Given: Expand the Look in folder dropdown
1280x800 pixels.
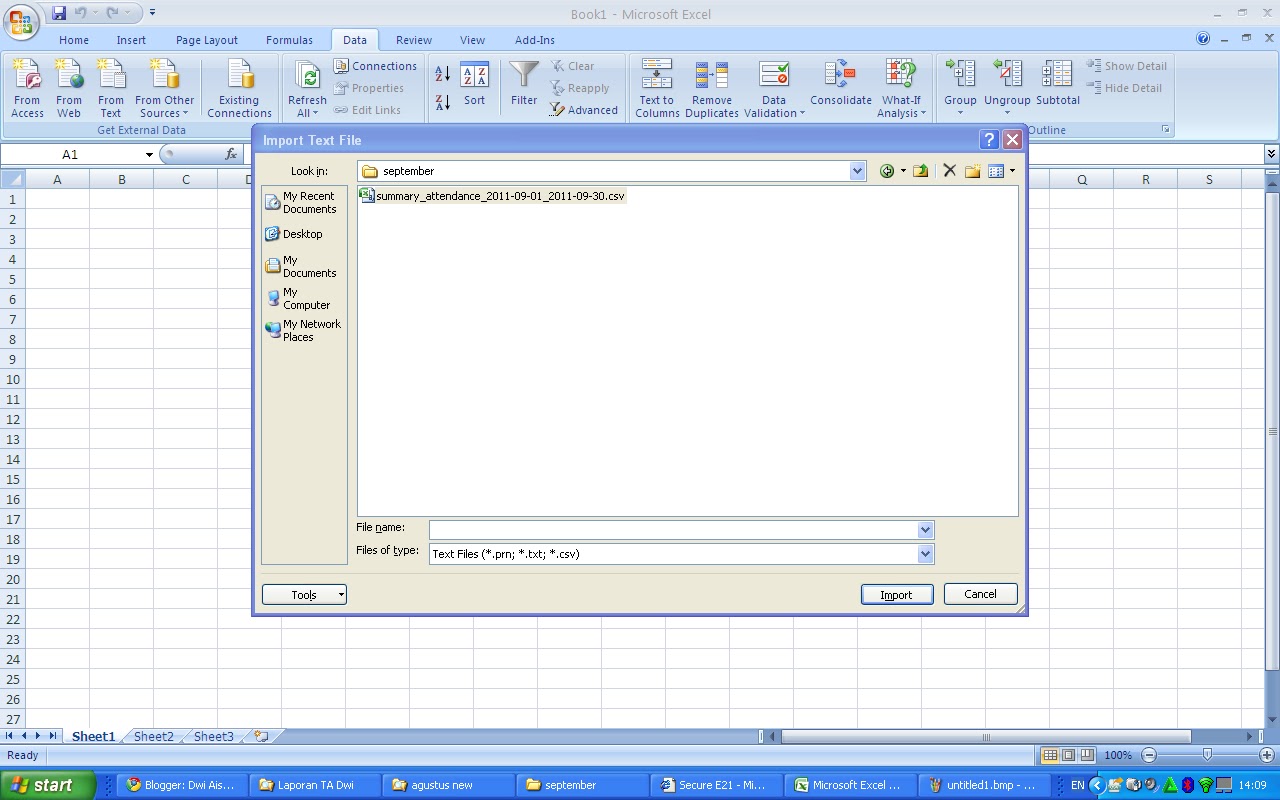Looking at the screenshot, I should (857, 171).
